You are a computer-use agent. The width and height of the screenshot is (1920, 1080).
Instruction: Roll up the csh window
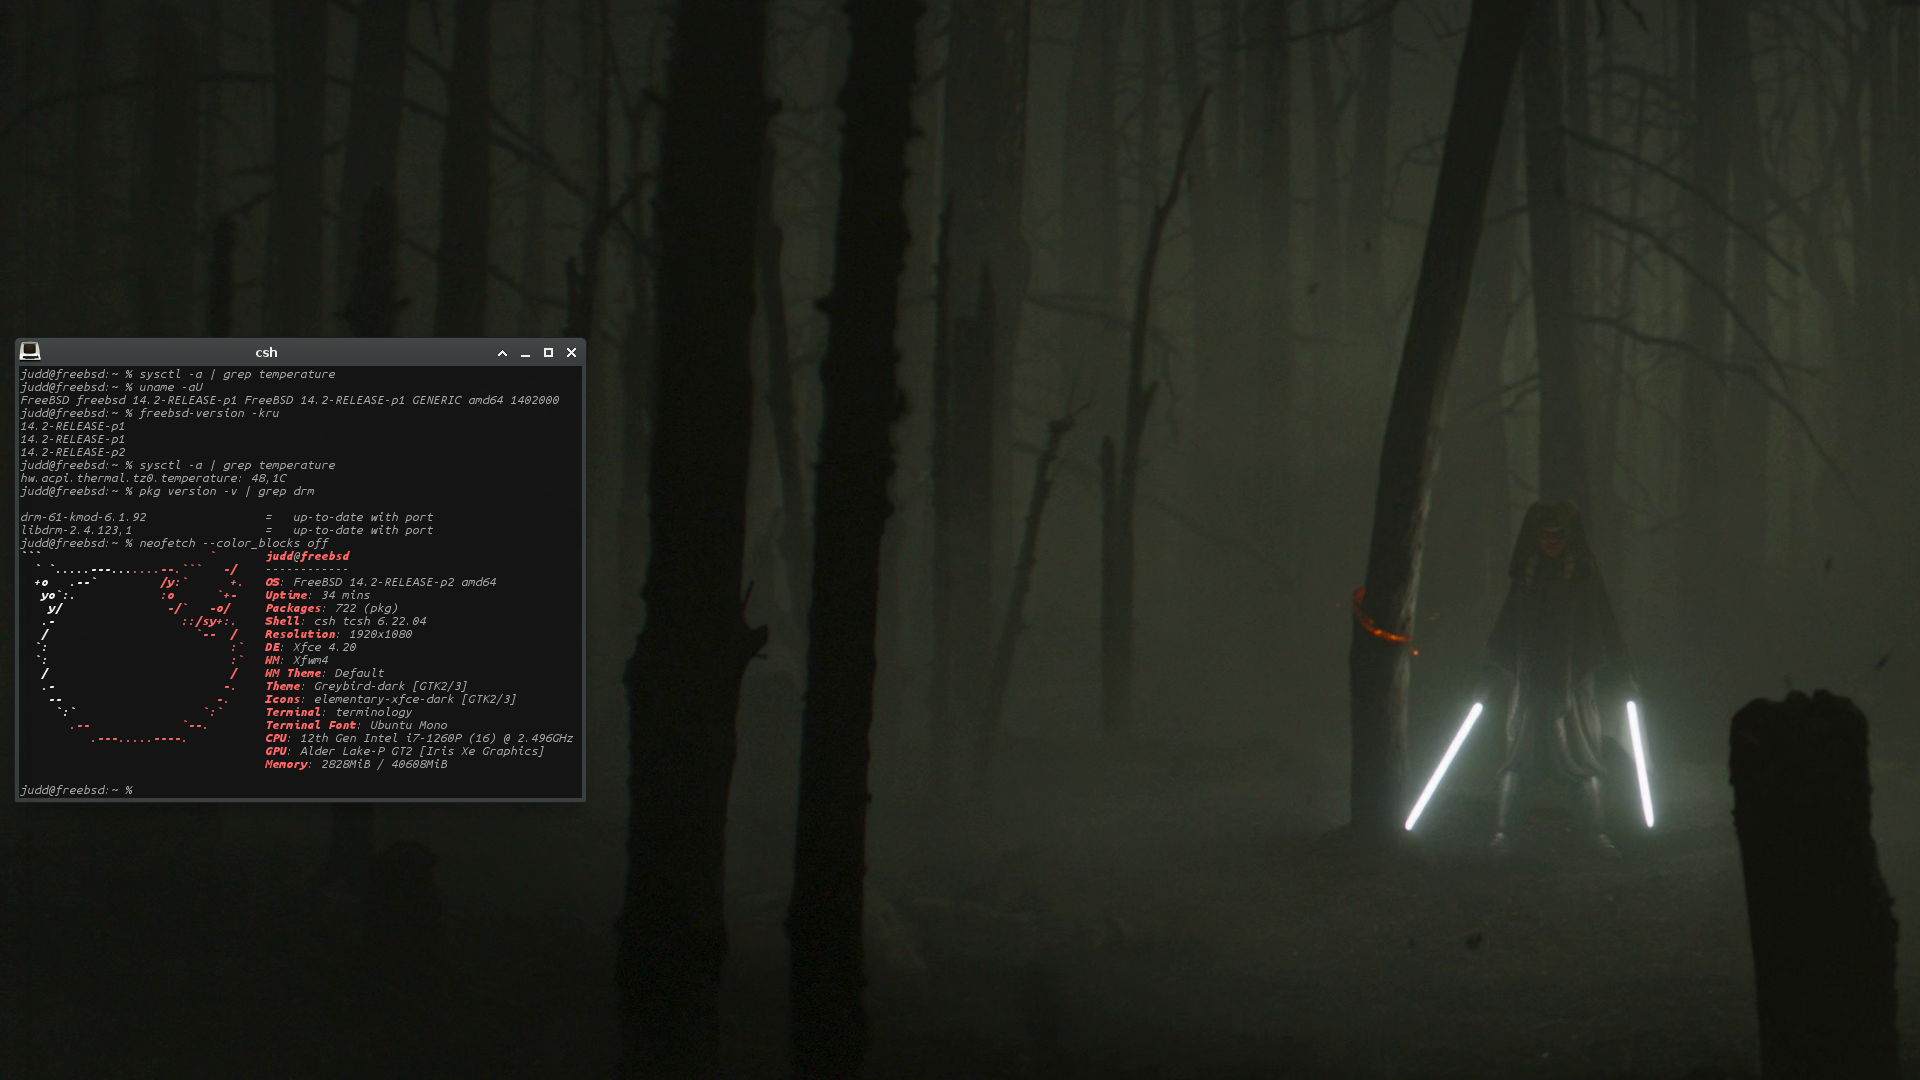point(502,353)
